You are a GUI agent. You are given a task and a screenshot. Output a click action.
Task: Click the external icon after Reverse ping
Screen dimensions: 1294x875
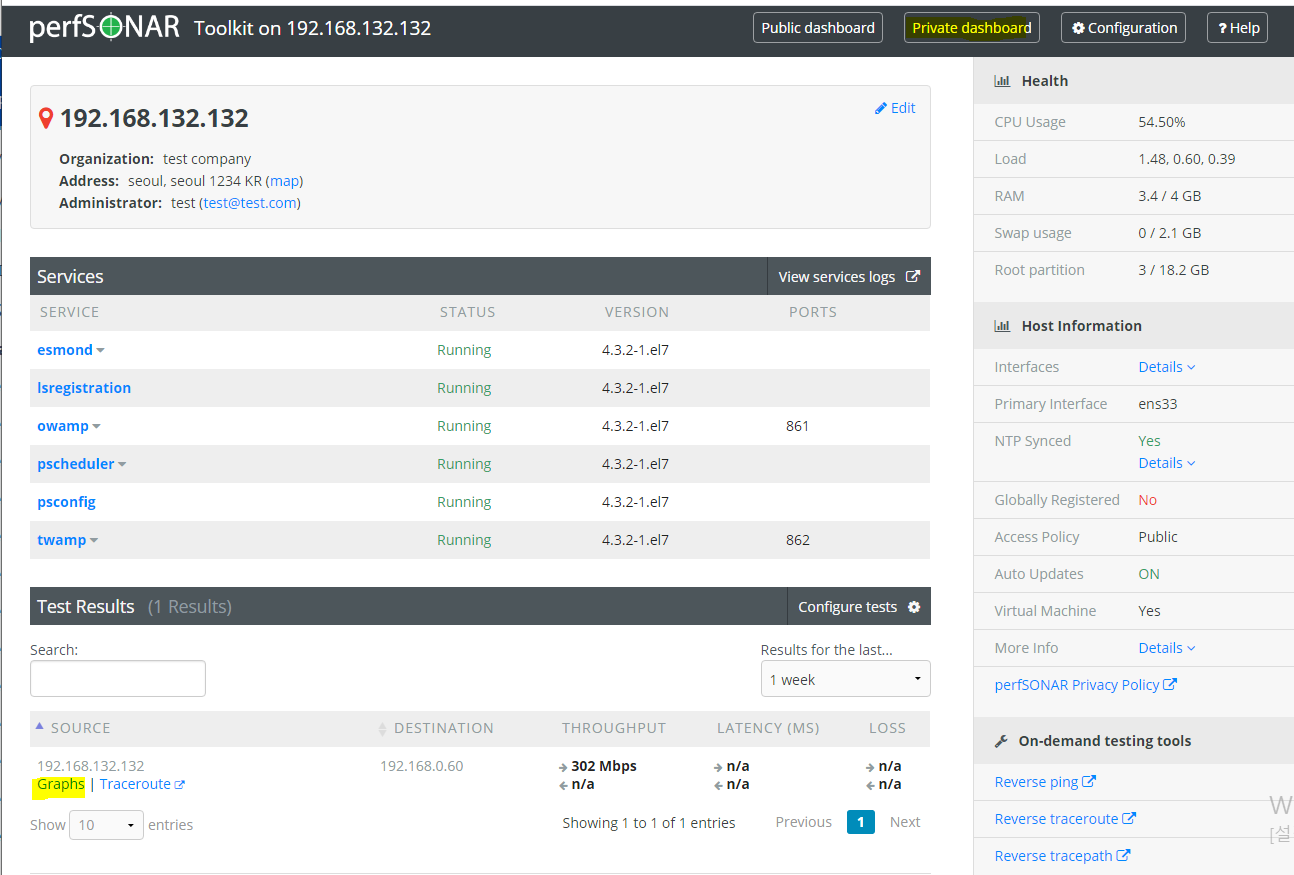tap(1089, 781)
